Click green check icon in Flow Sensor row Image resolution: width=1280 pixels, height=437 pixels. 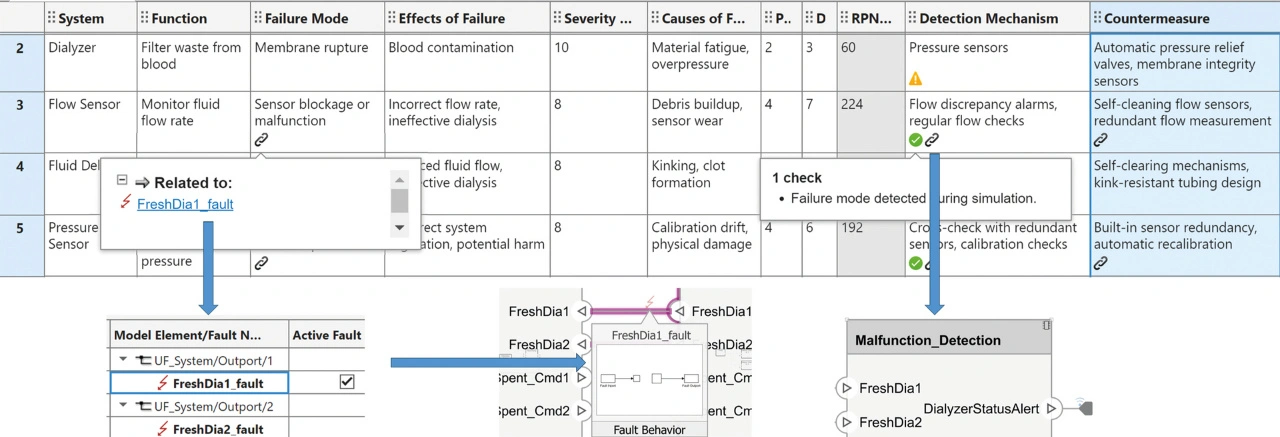916,140
